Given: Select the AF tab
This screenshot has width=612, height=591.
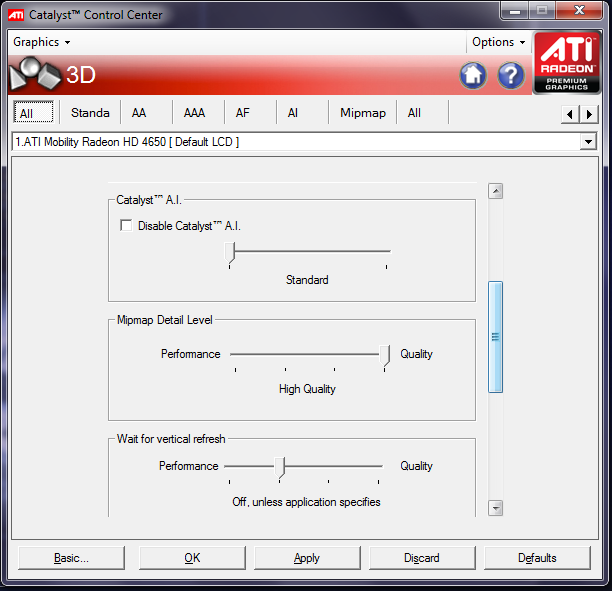Looking at the screenshot, I should (x=243, y=113).
